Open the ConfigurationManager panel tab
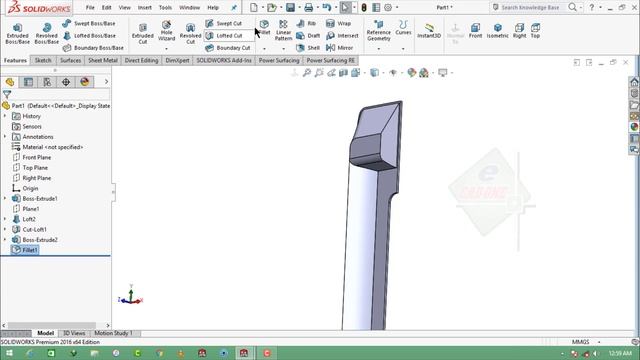This screenshot has width=640, height=360. click(47, 82)
